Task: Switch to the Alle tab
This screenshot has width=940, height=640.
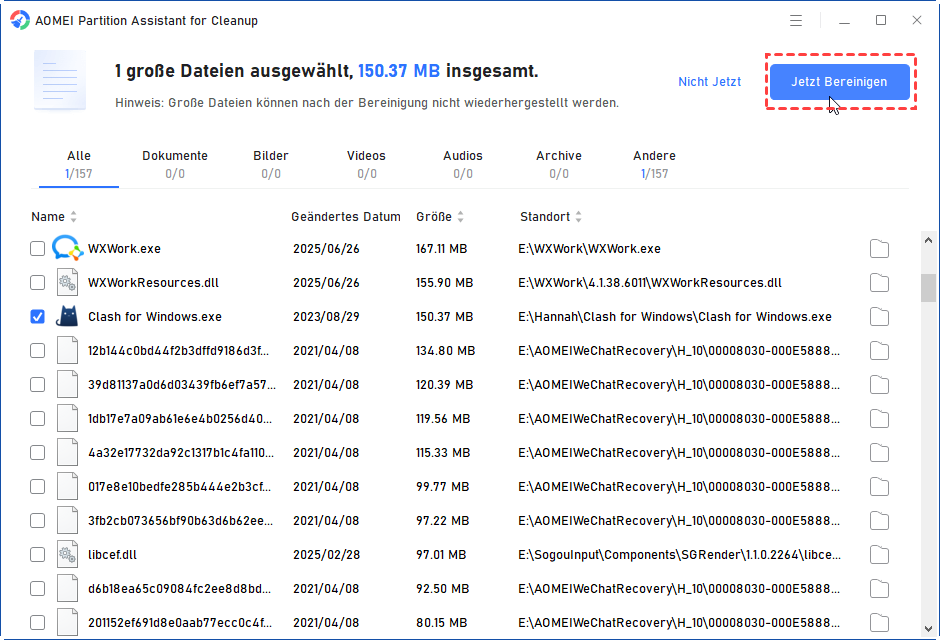Action: coord(79,164)
